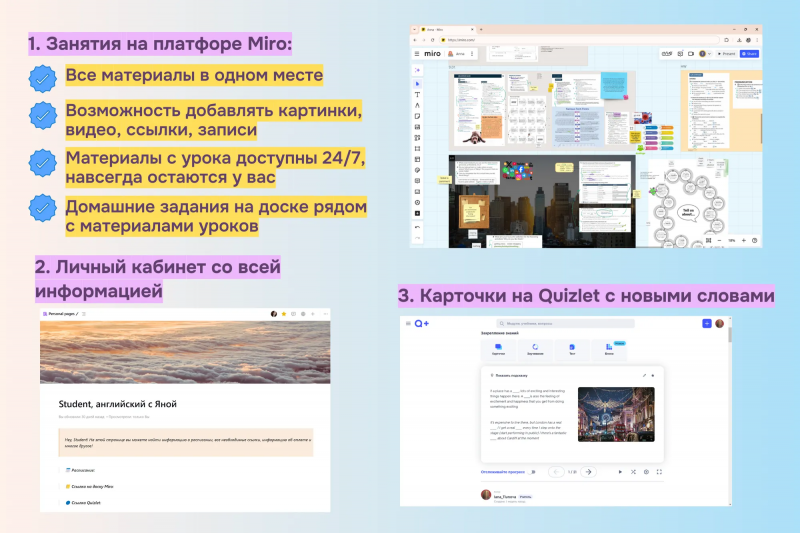This screenshot has width=800, height=533.
Task: Pick the sticky note tool in Miro
Action: point(417,116)
